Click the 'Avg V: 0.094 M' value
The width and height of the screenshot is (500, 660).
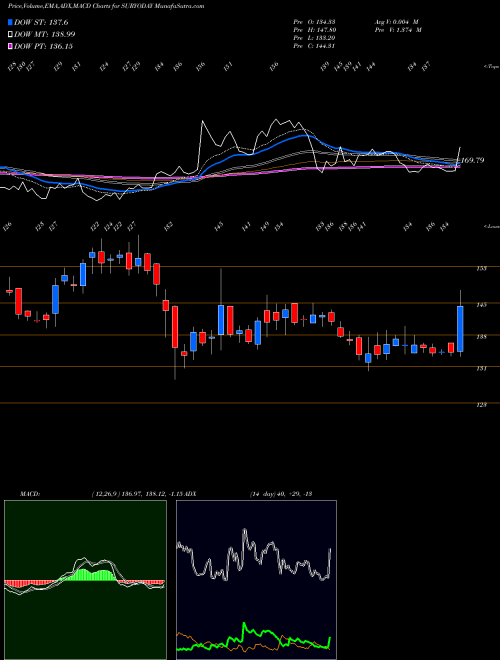tap(396, 21)
